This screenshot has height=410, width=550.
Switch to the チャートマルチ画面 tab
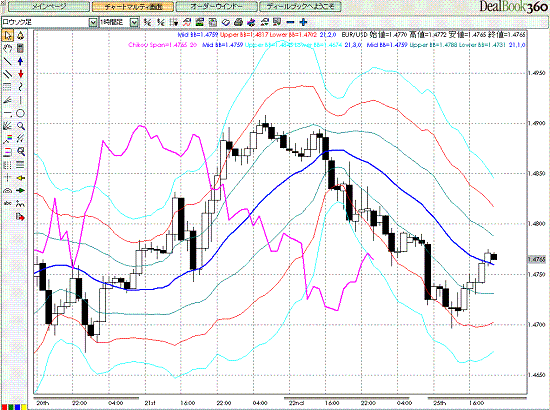(x=133, y=6)
